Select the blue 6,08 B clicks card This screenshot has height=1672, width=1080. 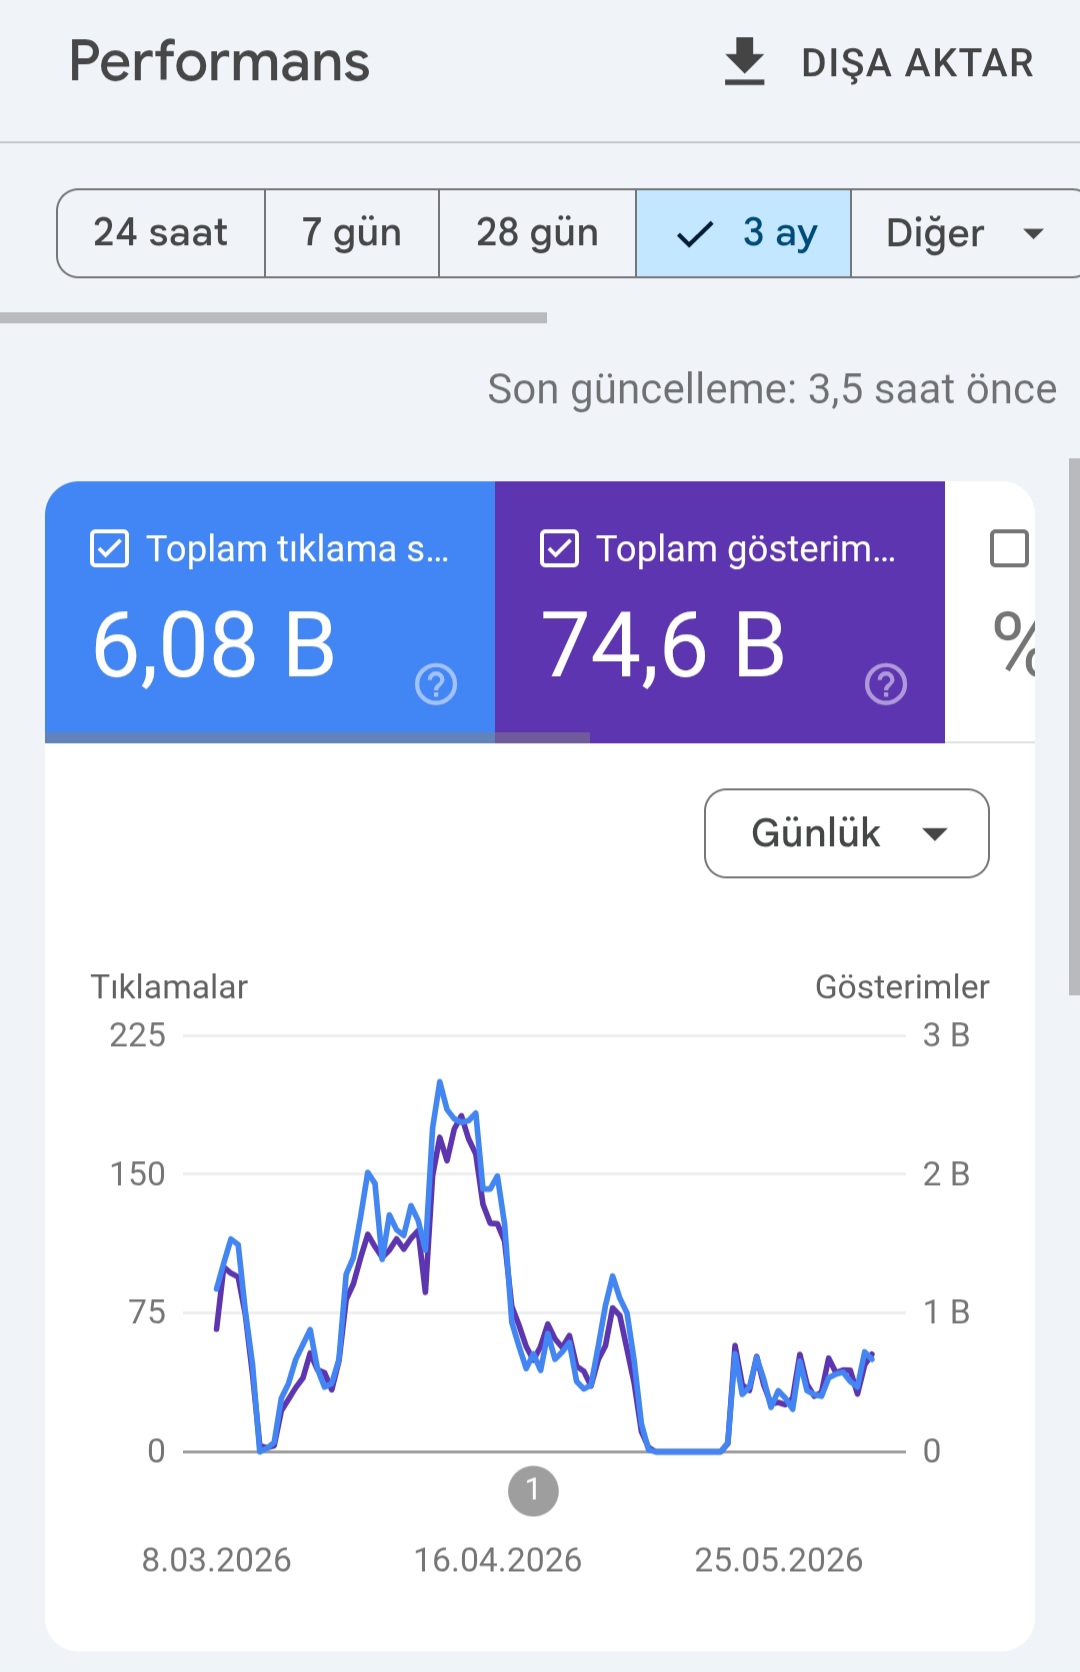(270, 612)
